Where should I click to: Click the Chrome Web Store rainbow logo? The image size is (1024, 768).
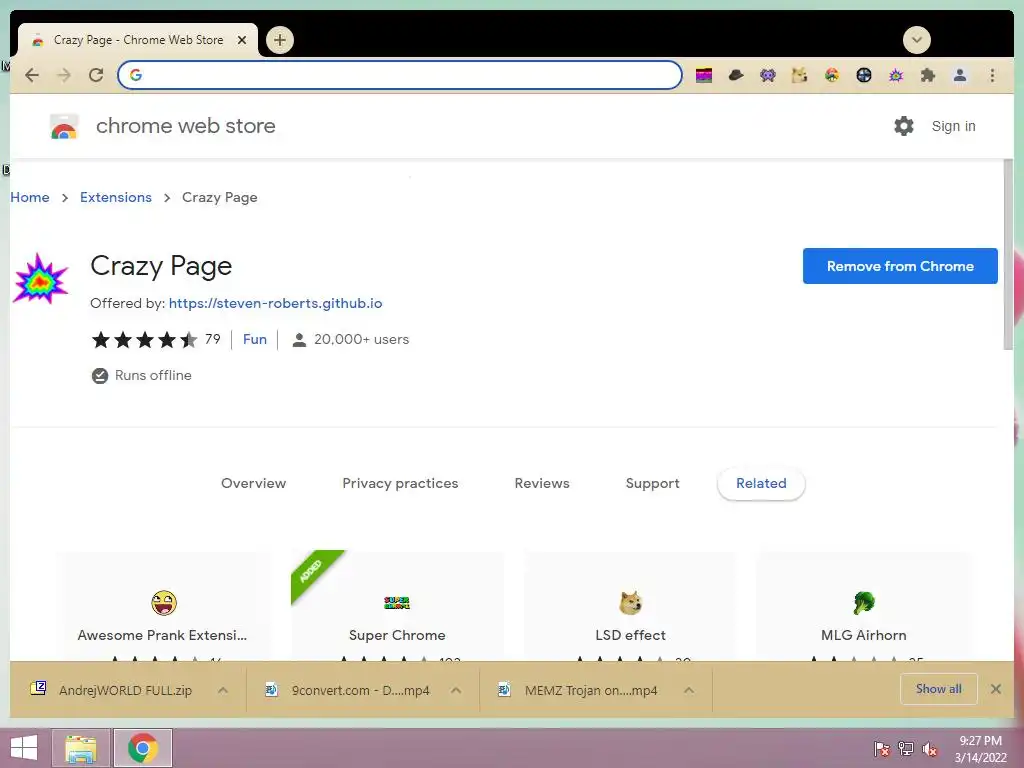click(x=64, y=127)
